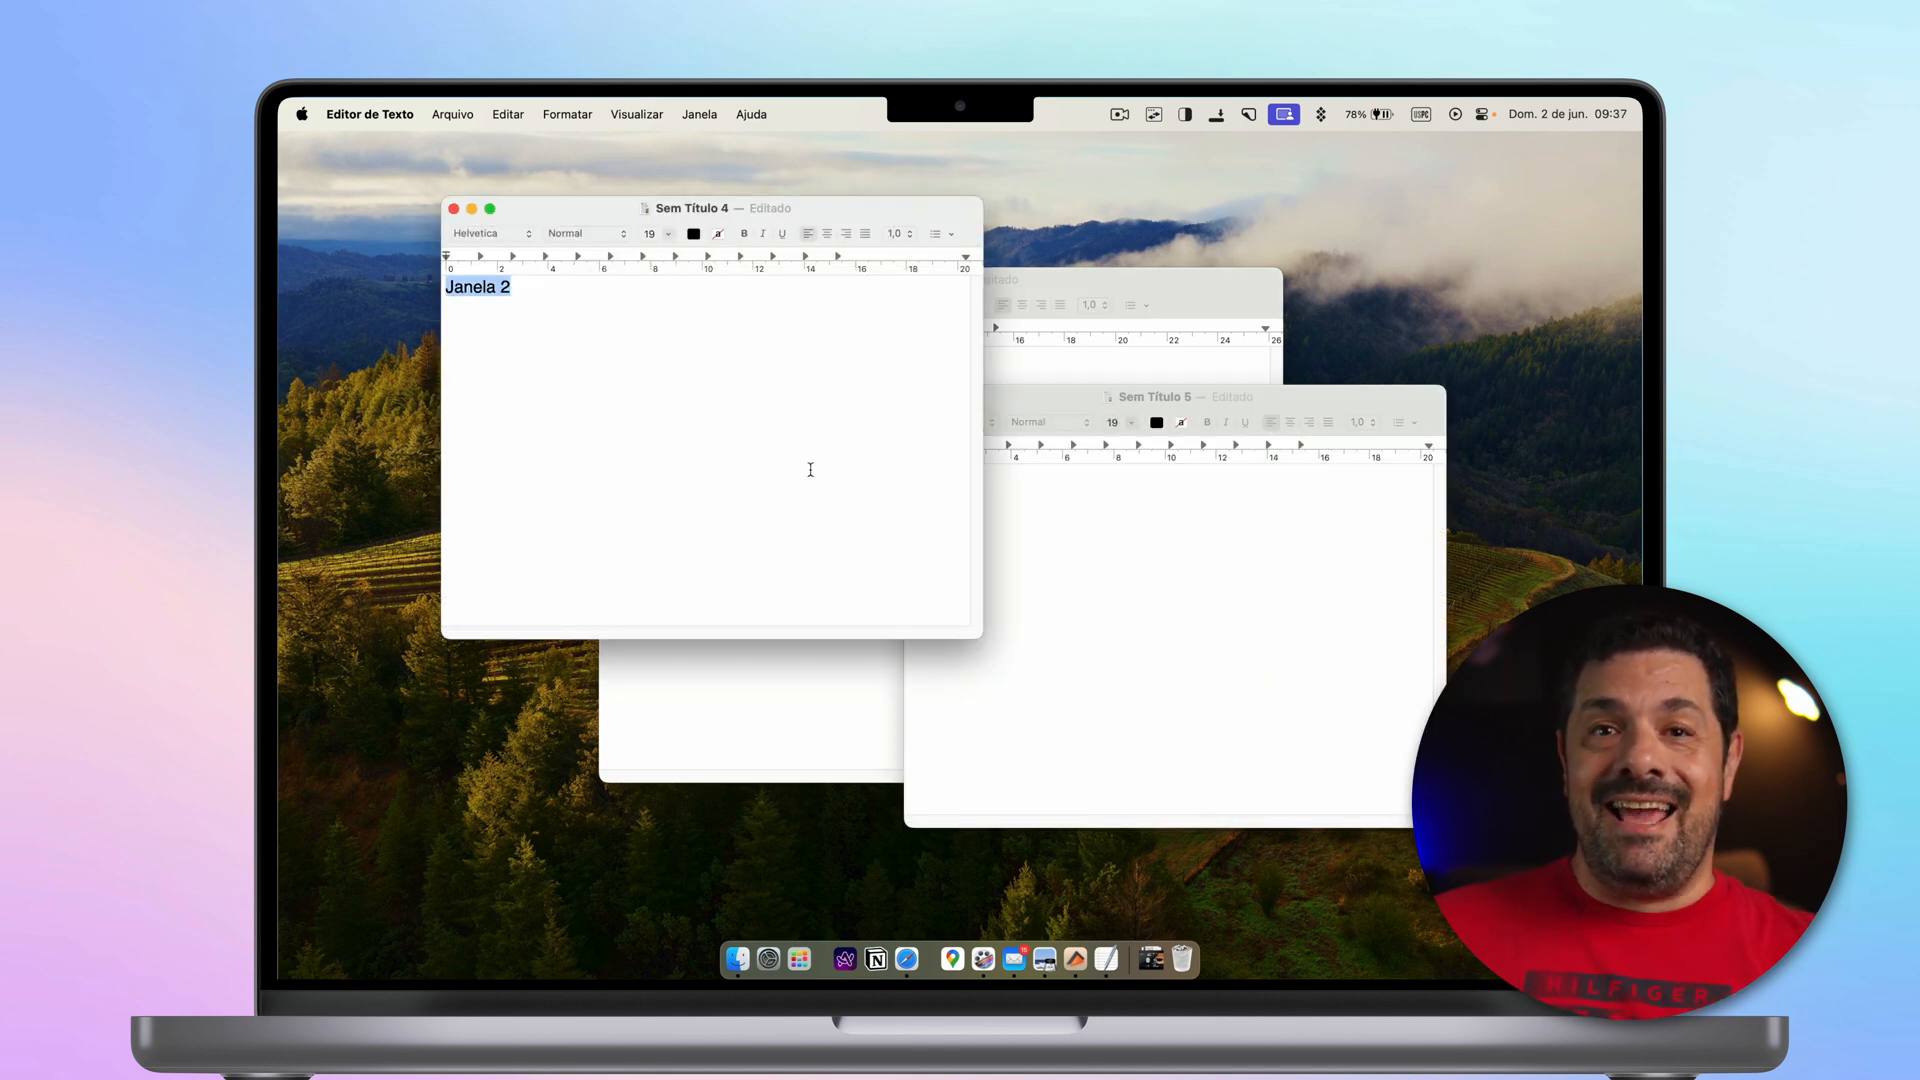Viewport: 1920px width, 1080px height.
Task: Open the orange triangle app in Dock
Action: [x=1075, y=960]
